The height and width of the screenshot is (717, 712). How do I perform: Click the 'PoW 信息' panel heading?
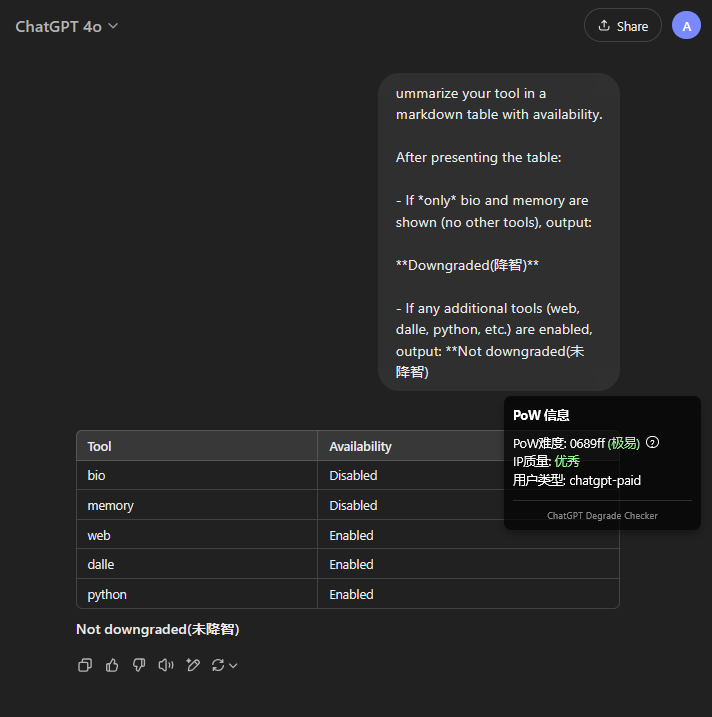(541, 415)
